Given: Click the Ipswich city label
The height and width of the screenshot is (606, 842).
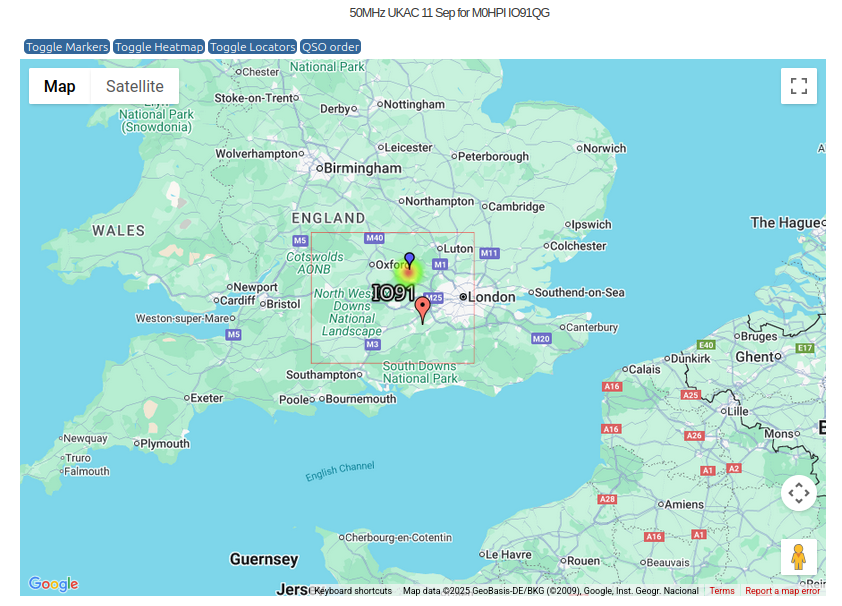Looking at the screenshot, I should point(591,225).
